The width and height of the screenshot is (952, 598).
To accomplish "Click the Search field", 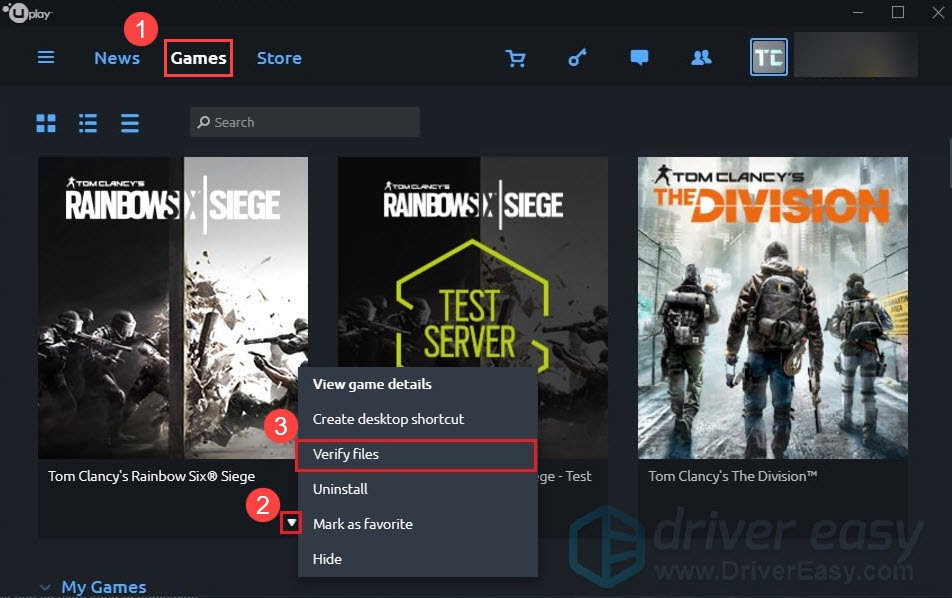I will click(304, 121).
